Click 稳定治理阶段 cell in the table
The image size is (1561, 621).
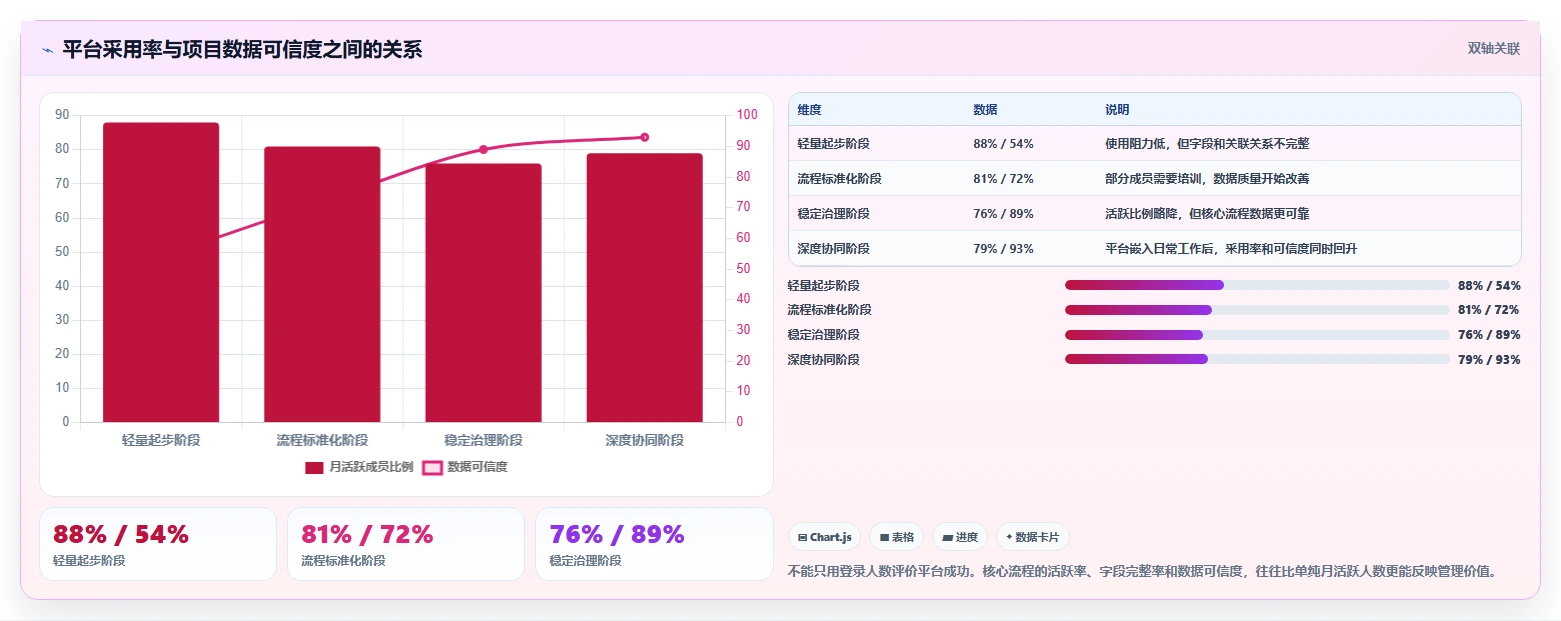coord(833,214)
